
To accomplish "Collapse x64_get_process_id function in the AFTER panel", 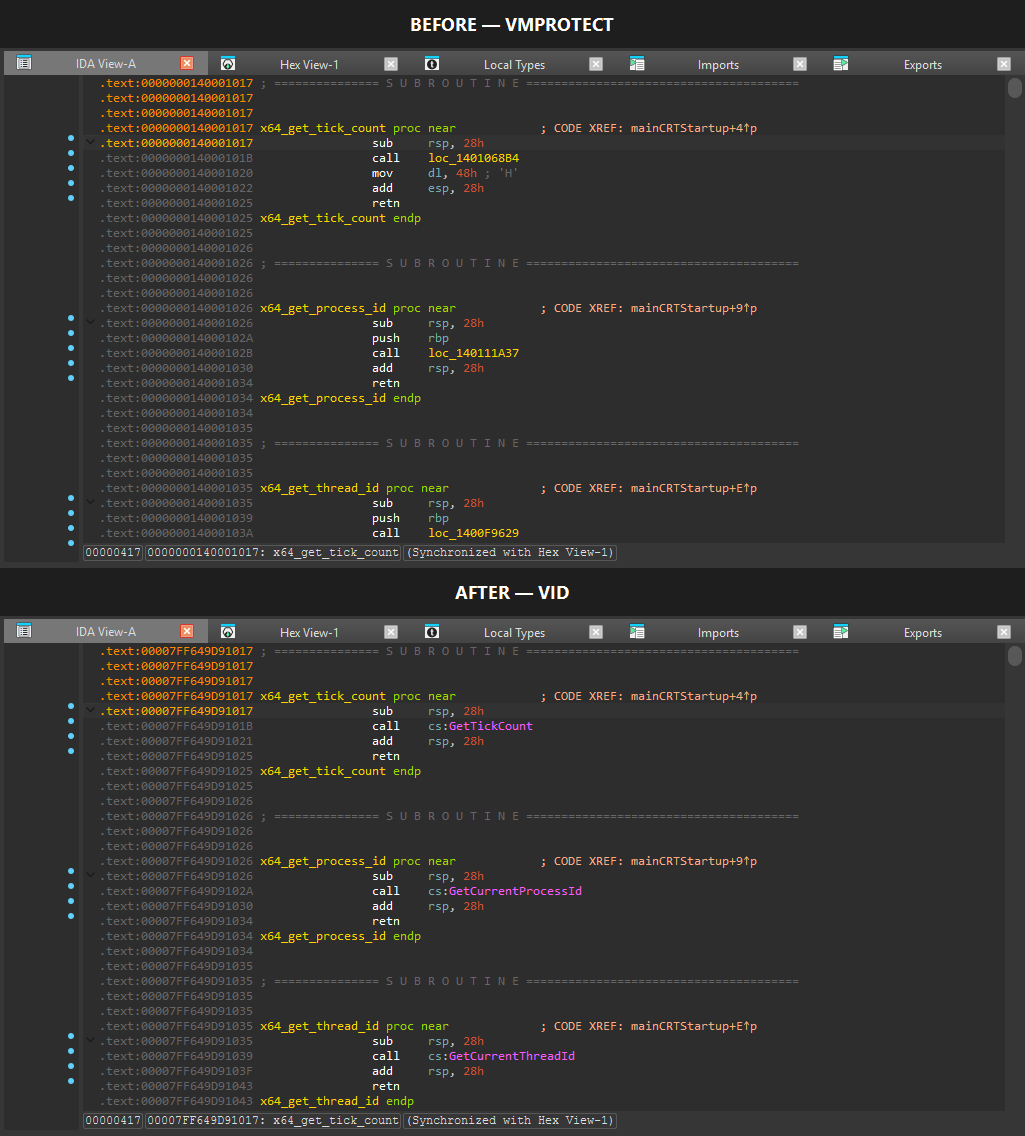I will click(91, 875).
